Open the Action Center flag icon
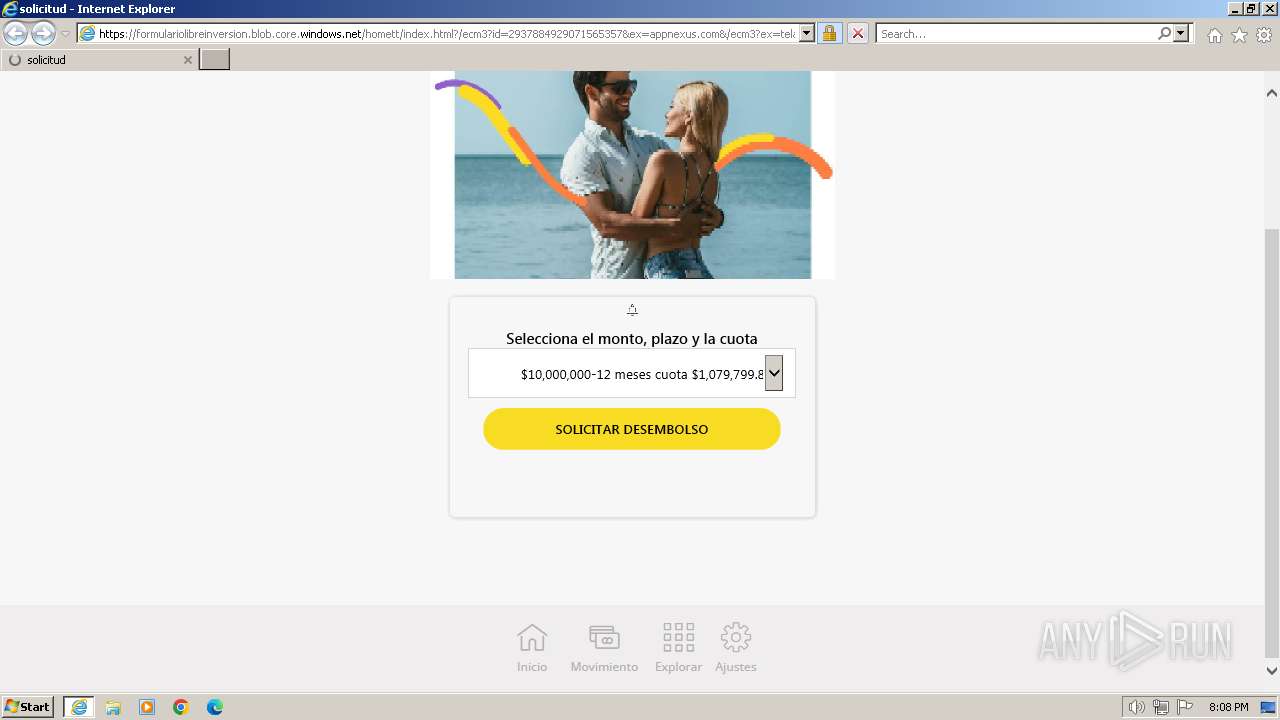Image resolution: width=1280 pixels, height=720 pixels. tap(1185, 707)
